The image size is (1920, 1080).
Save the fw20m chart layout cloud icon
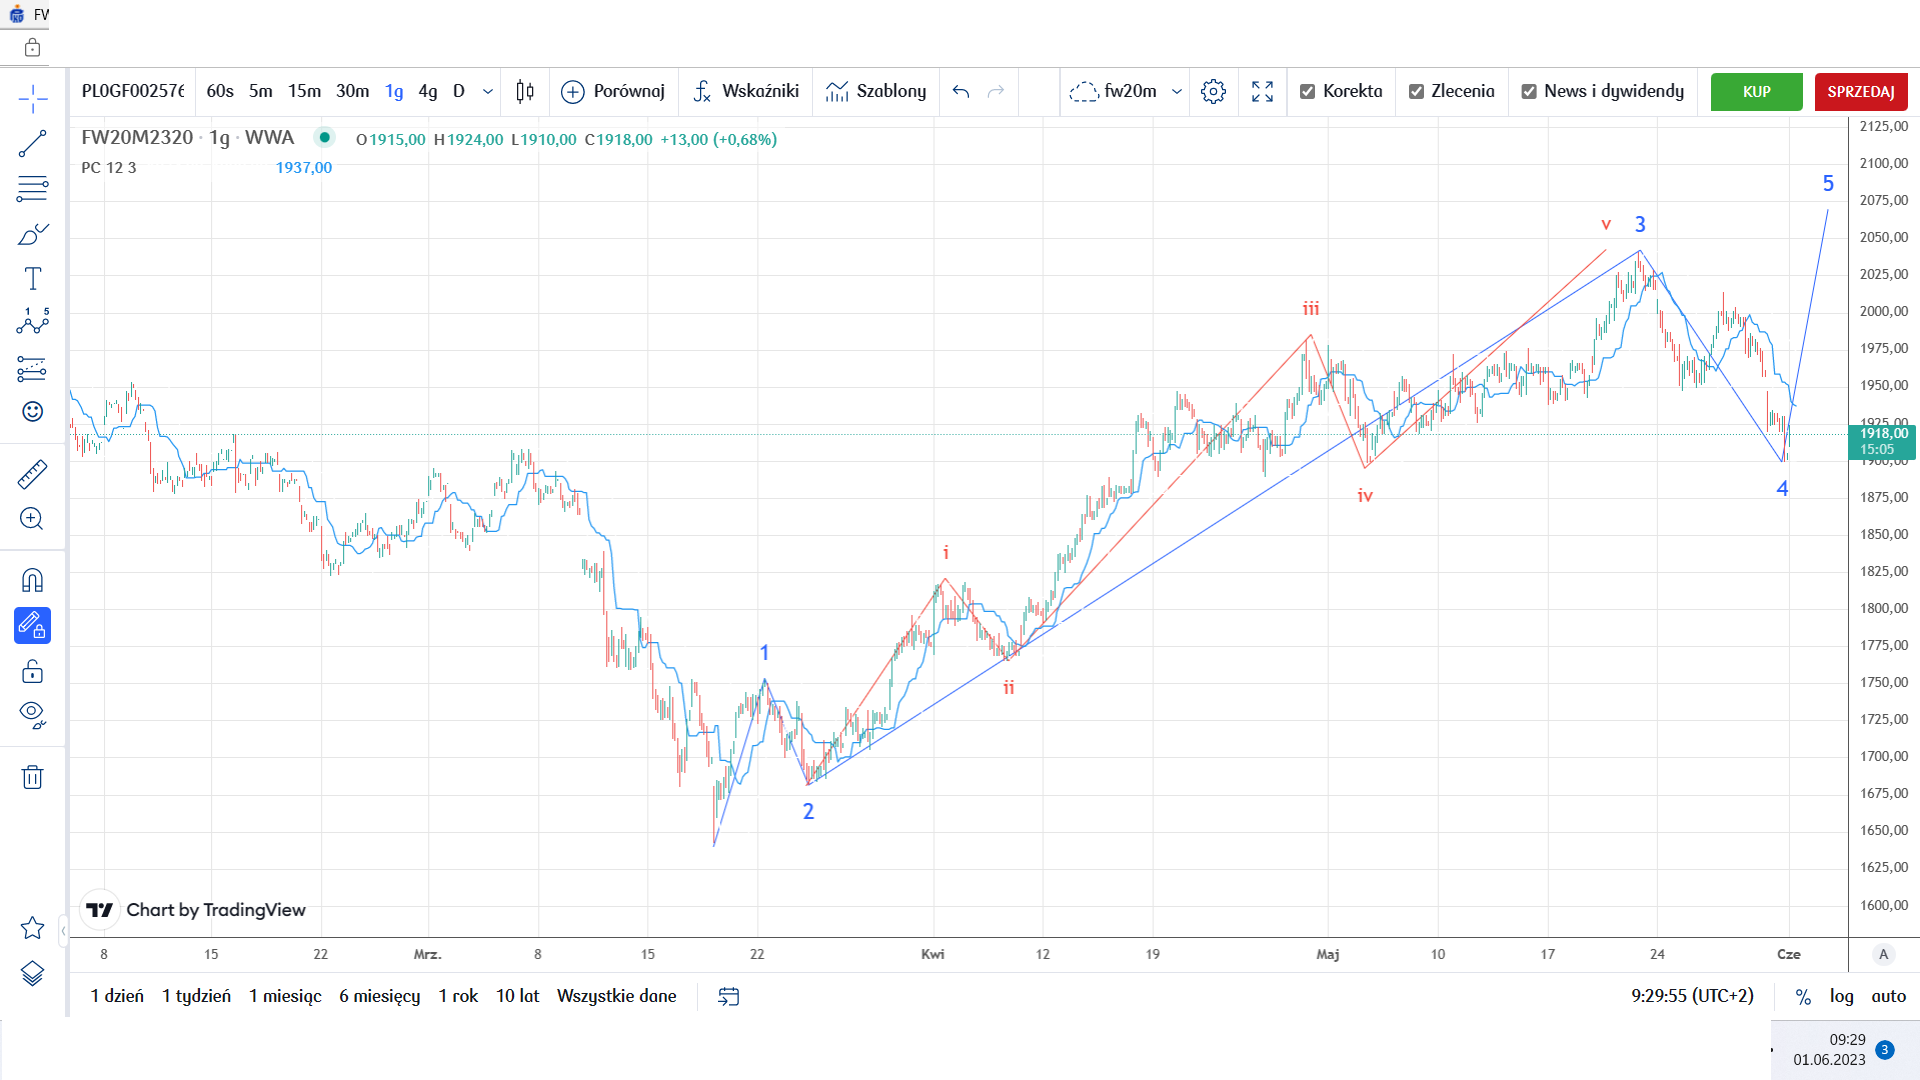coord(1084,91)
